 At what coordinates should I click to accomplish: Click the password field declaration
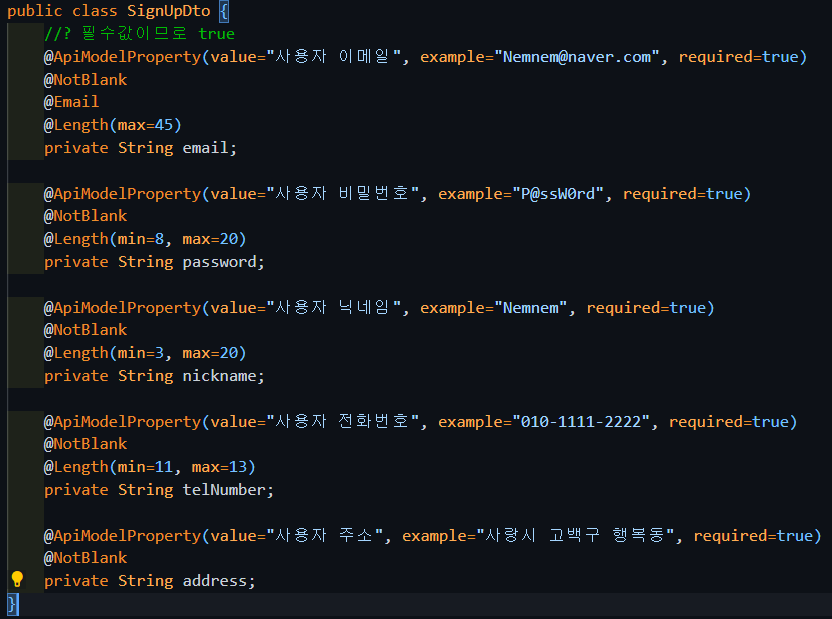154,262
